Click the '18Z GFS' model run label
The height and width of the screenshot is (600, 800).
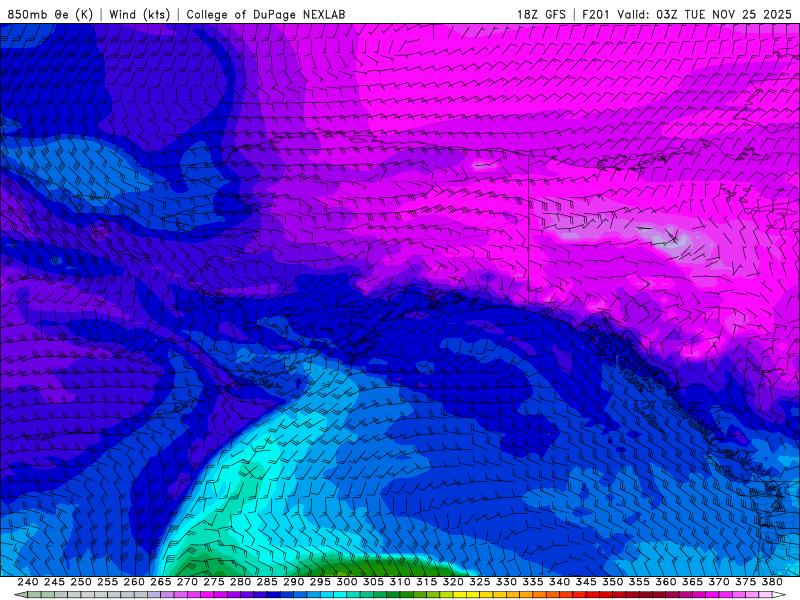point(541,15)
